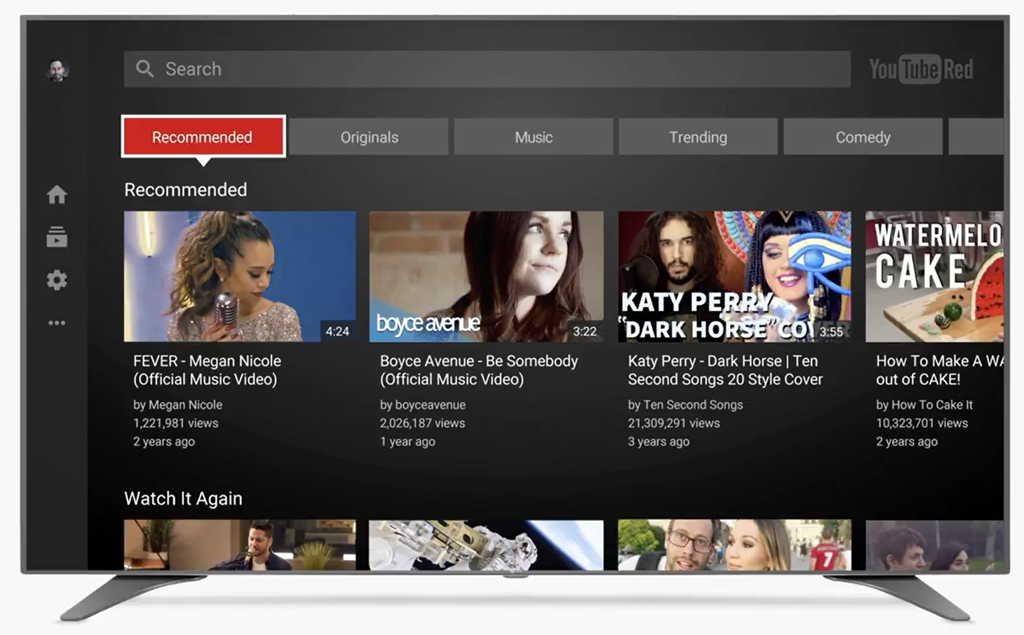Play the FEVER Megan Nicole video thumbnail
1024x635 pixels.
239,276
